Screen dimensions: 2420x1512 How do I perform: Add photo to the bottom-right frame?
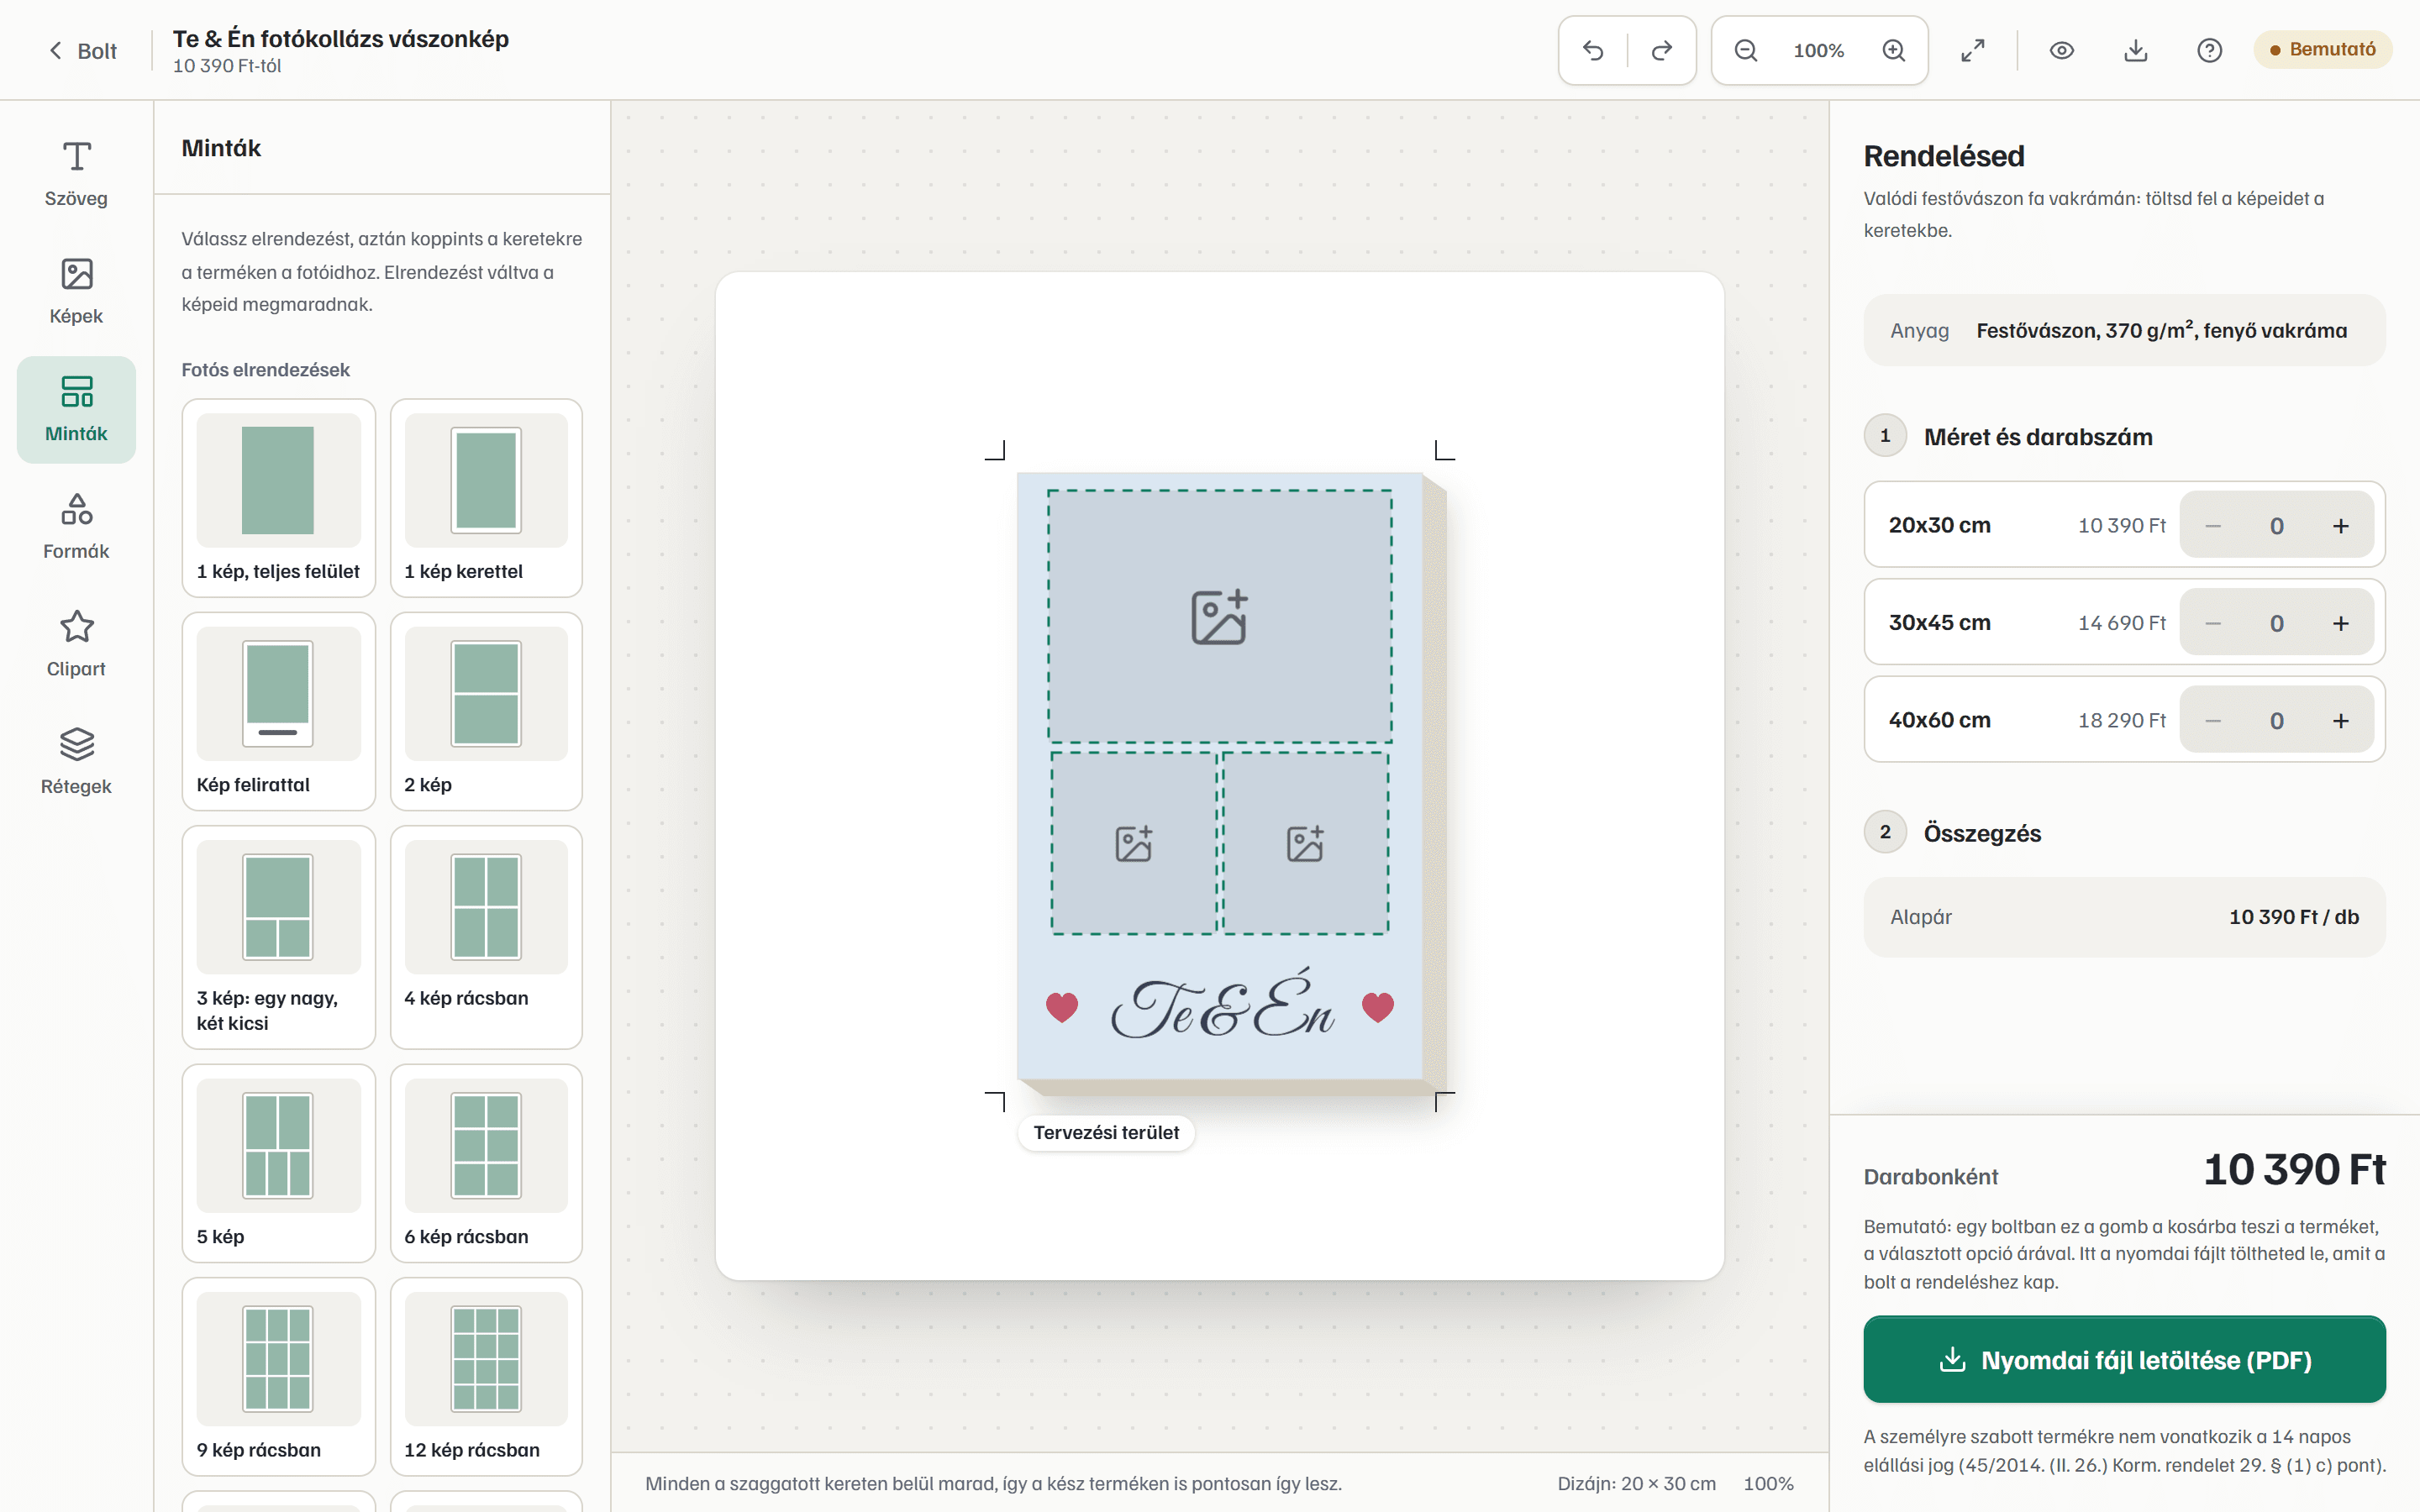tap(1305, 843)
